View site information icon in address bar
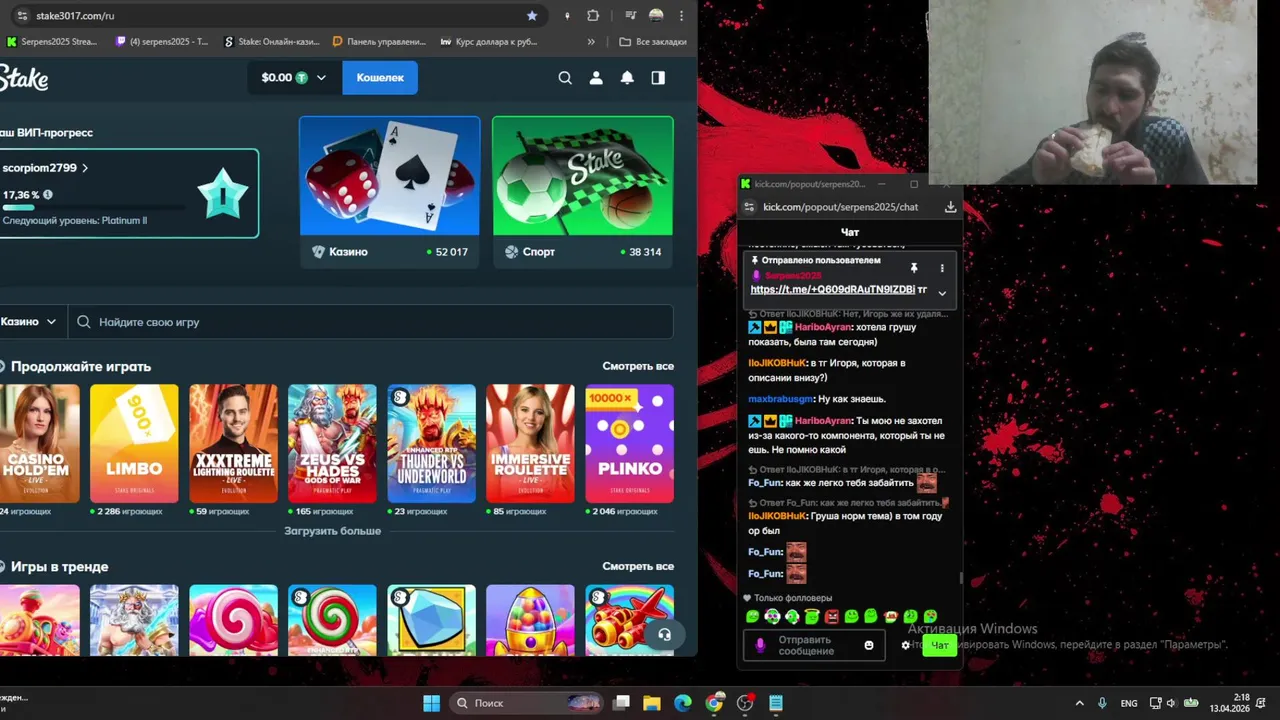Image resolution: width=1280 pixels, height=720 pixels. click(22, 16)
